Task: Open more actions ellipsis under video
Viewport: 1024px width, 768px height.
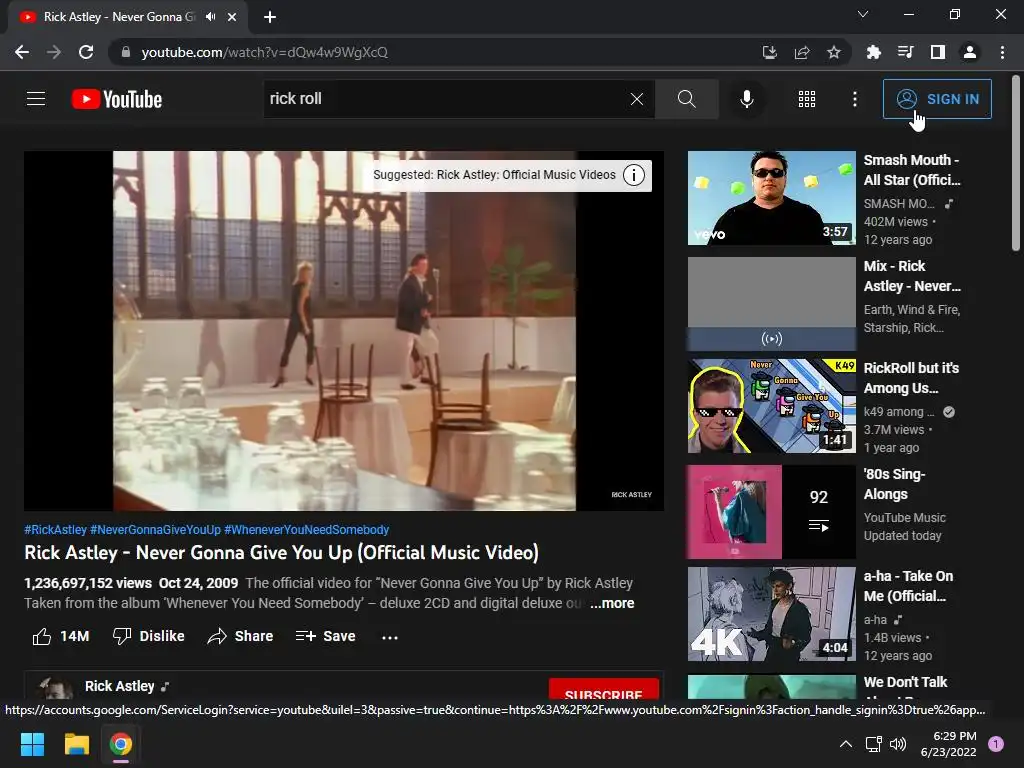Action: pos(390,637)
